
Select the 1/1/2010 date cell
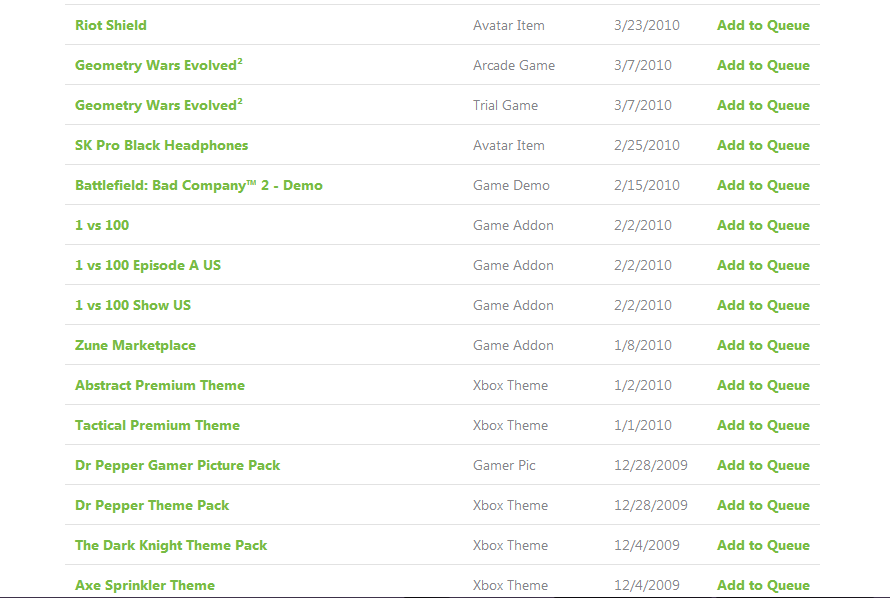point(643,426)
